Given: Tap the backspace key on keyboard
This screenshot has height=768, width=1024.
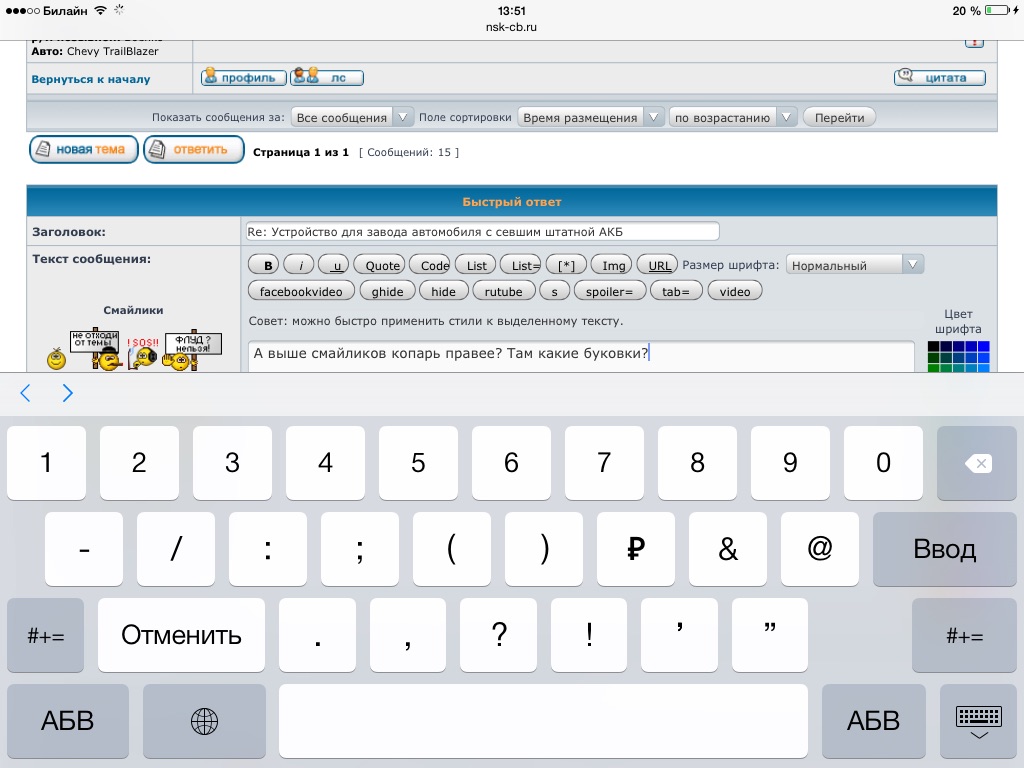Looking at the screenshot, I should click(977, 463).
